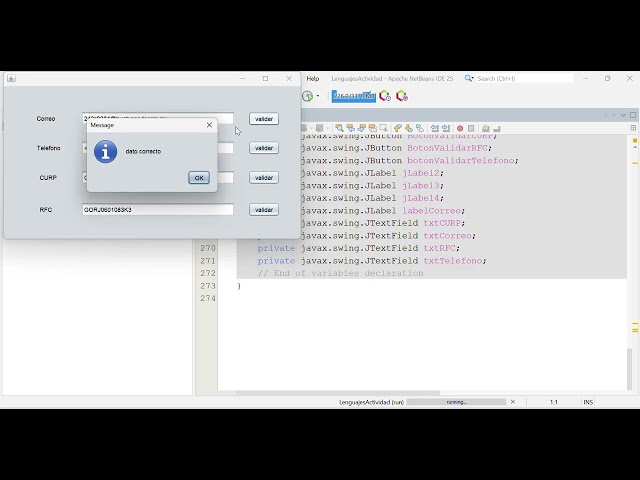Click validar button in the RFC row
The height and width of the screenshot is (480, 640).
(x=264, y=209)
